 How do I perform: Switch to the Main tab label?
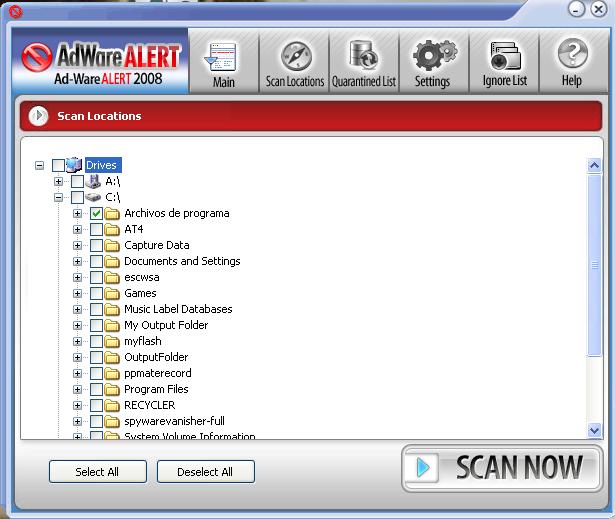[x=224, y=82]
